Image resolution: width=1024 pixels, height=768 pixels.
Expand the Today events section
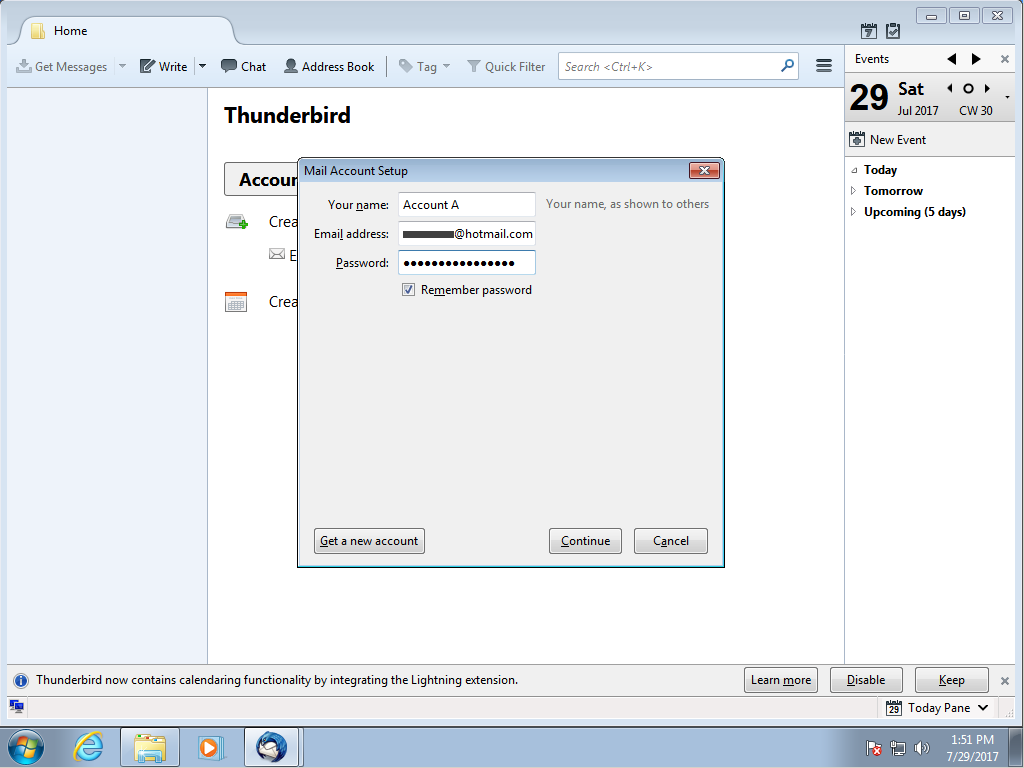click(x=854, y=170)
